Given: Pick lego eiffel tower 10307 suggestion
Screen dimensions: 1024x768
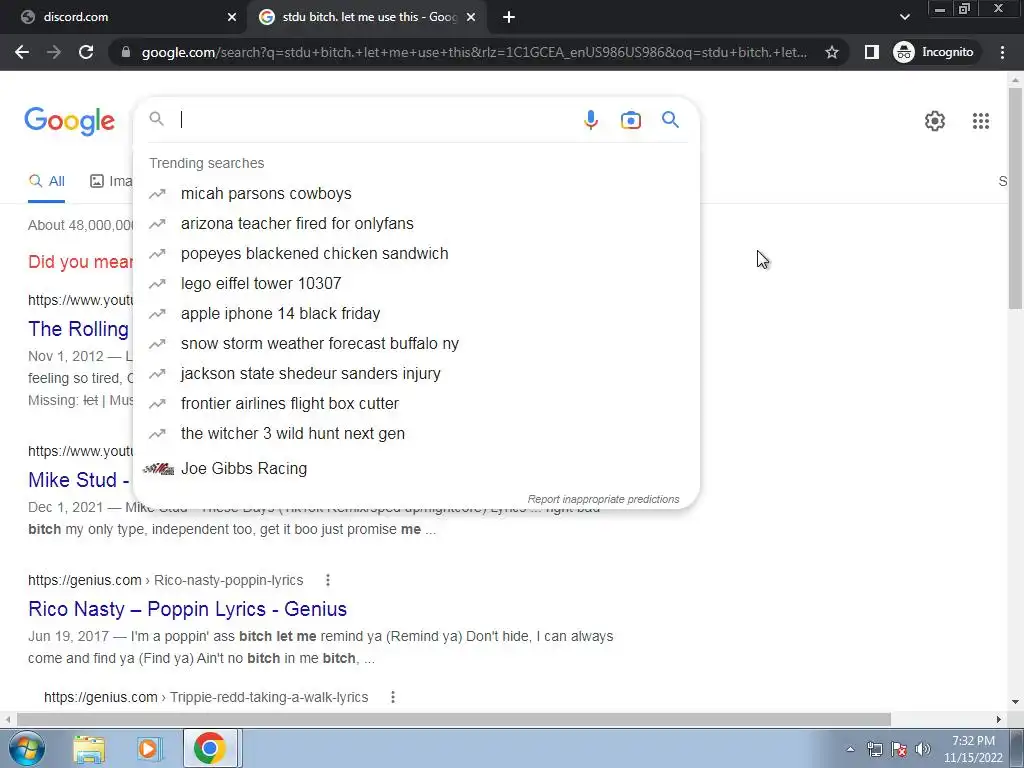Looking at the screenshot, I should [x=416, y=284].
